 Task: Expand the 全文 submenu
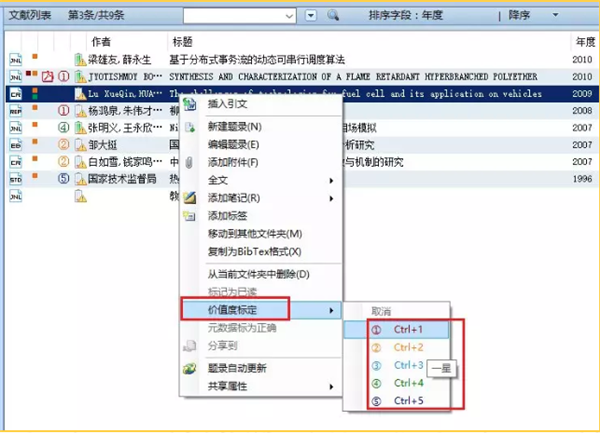coord(261,180)
